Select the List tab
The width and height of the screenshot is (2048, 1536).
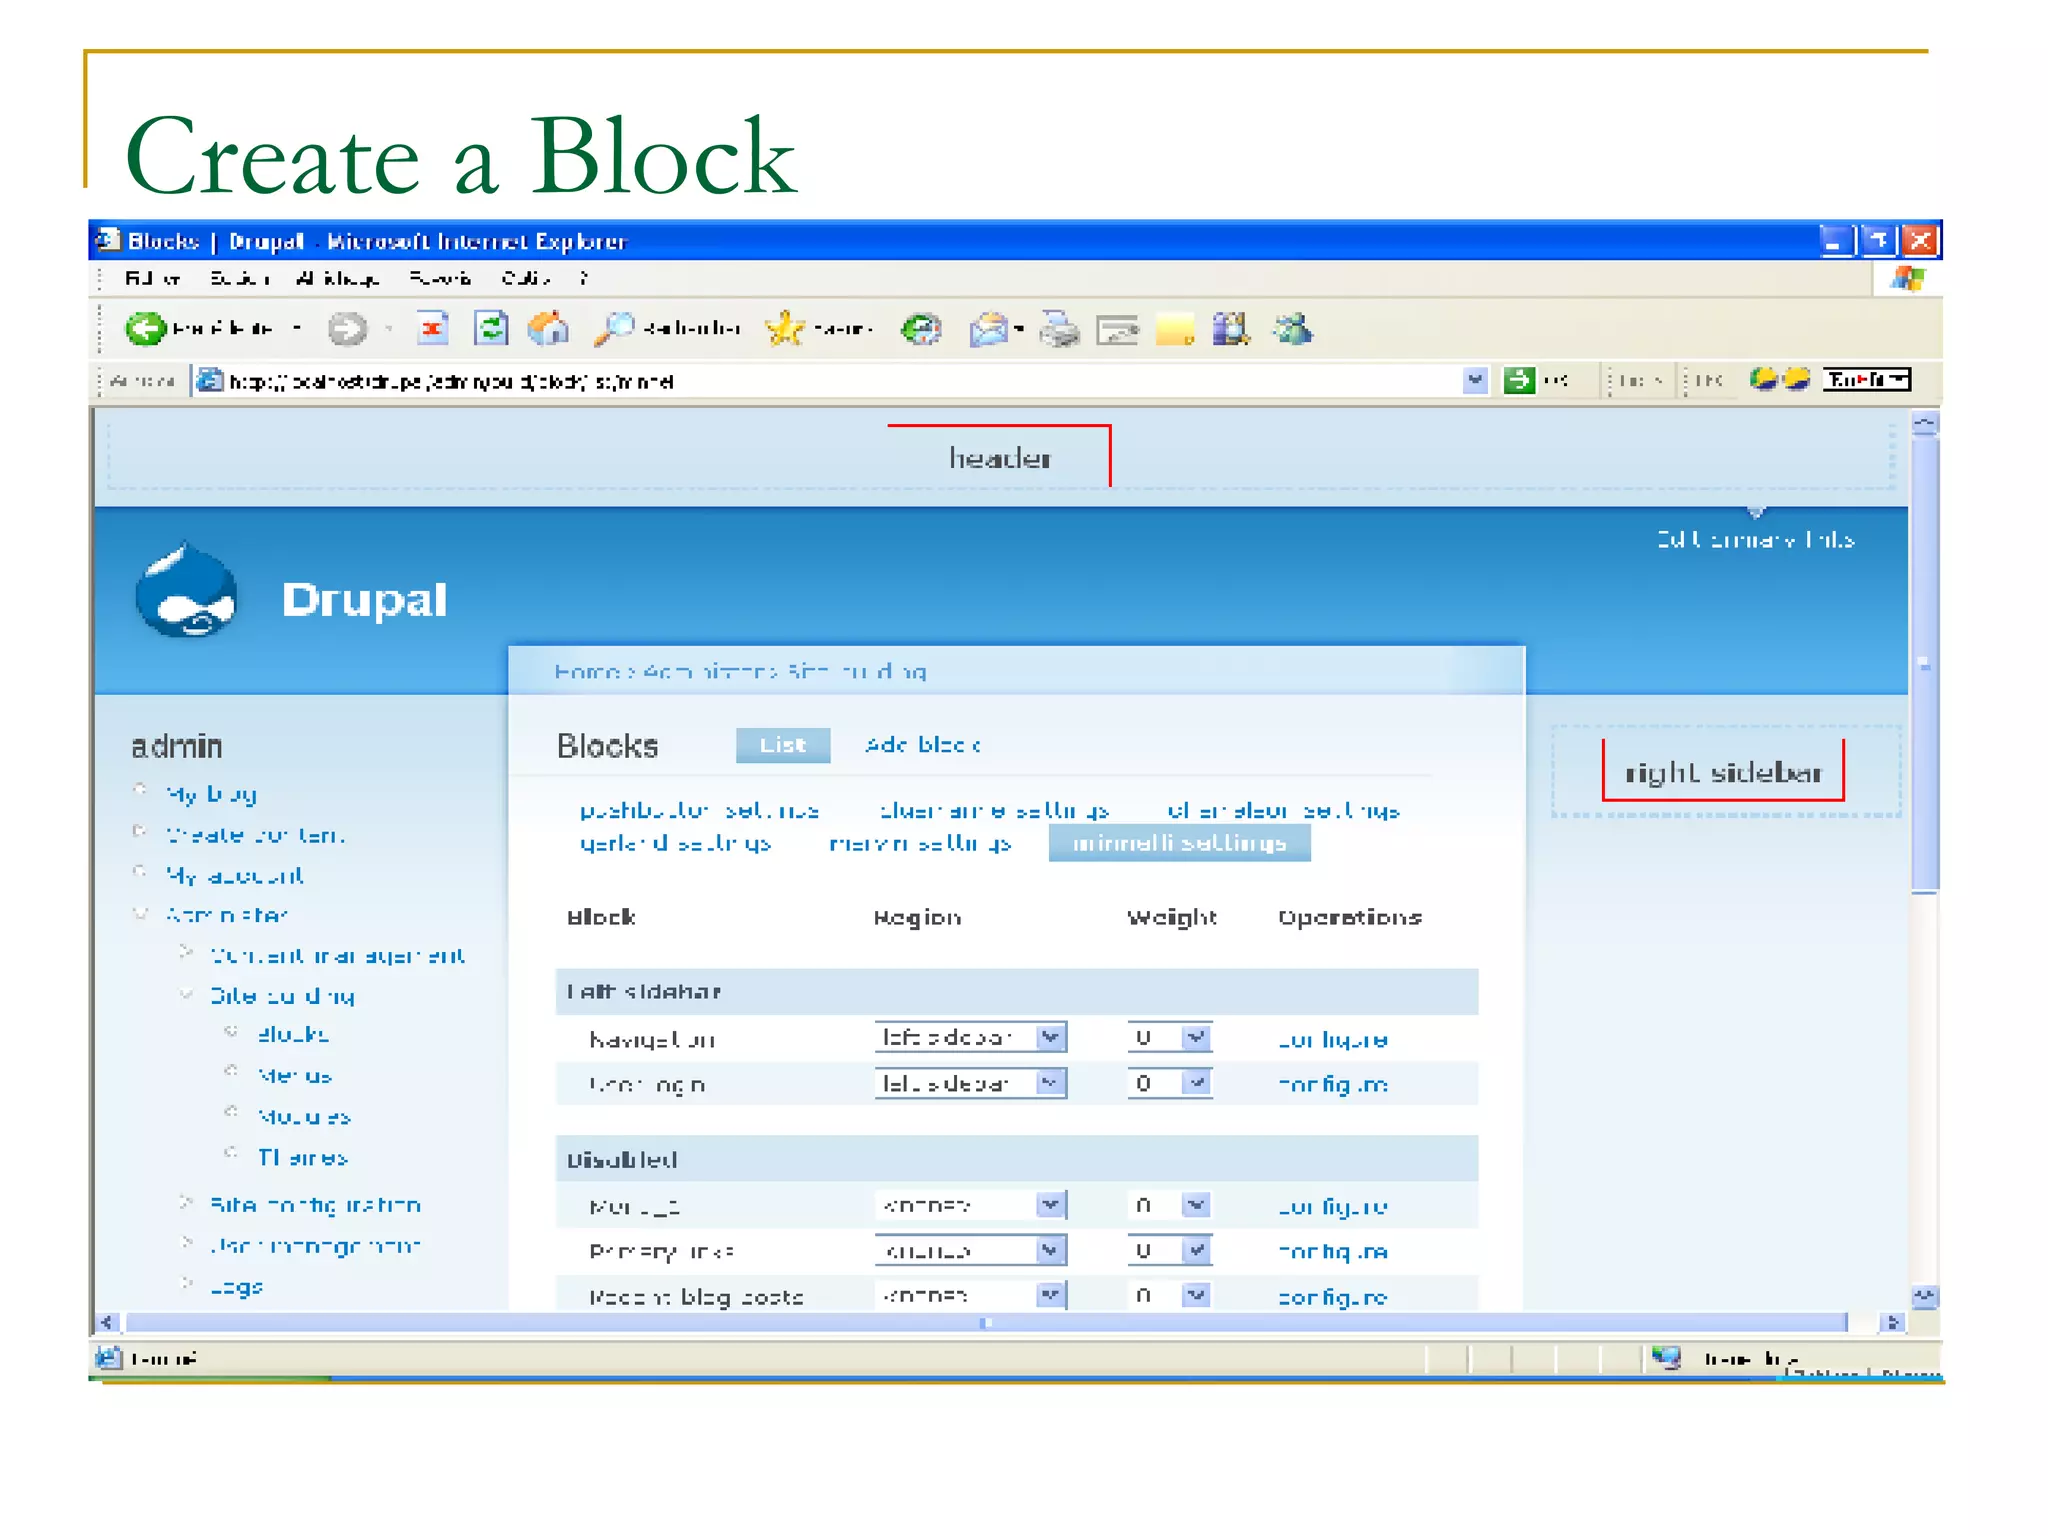tap(782, 745)
